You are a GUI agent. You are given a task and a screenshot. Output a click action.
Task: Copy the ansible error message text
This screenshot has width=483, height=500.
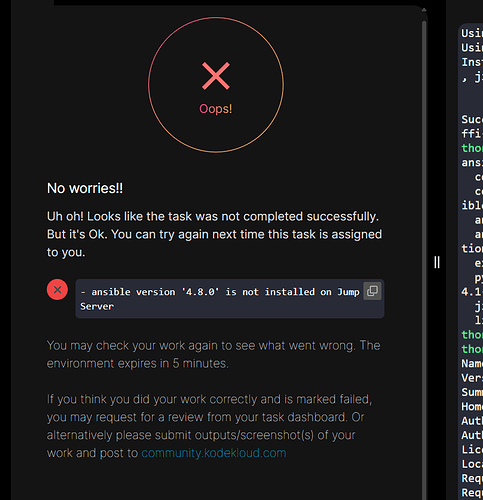pyautogui.click(x=372, y=291)
